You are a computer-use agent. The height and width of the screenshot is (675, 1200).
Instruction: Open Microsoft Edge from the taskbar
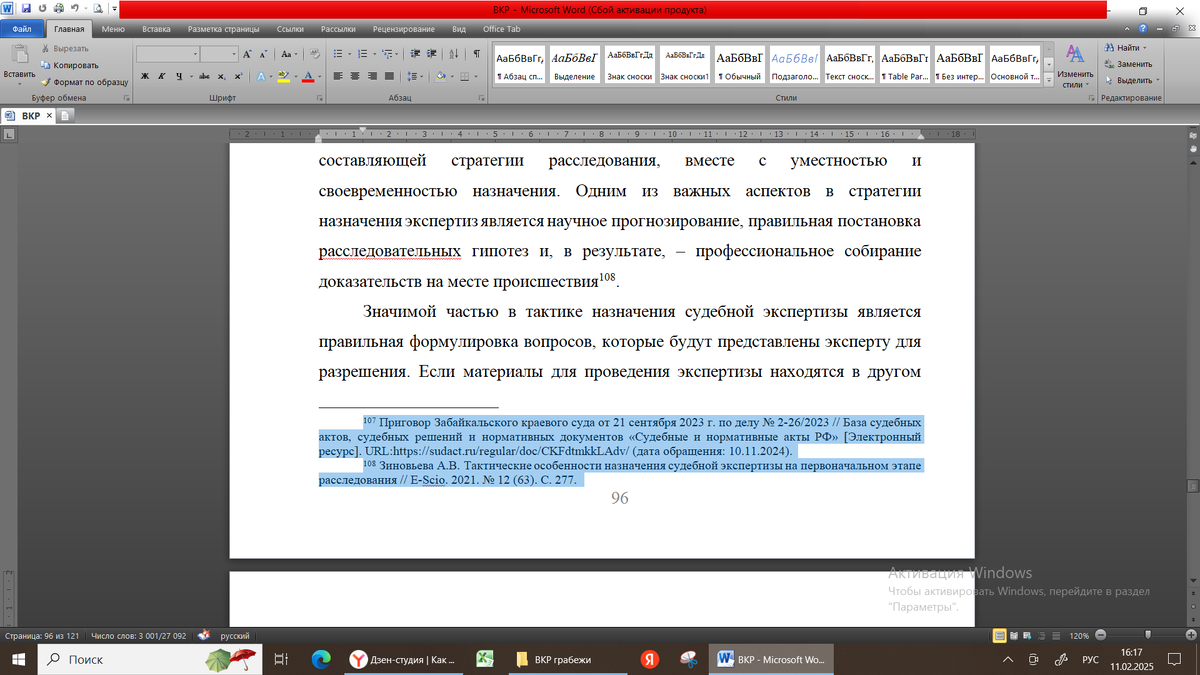(321, 660)
